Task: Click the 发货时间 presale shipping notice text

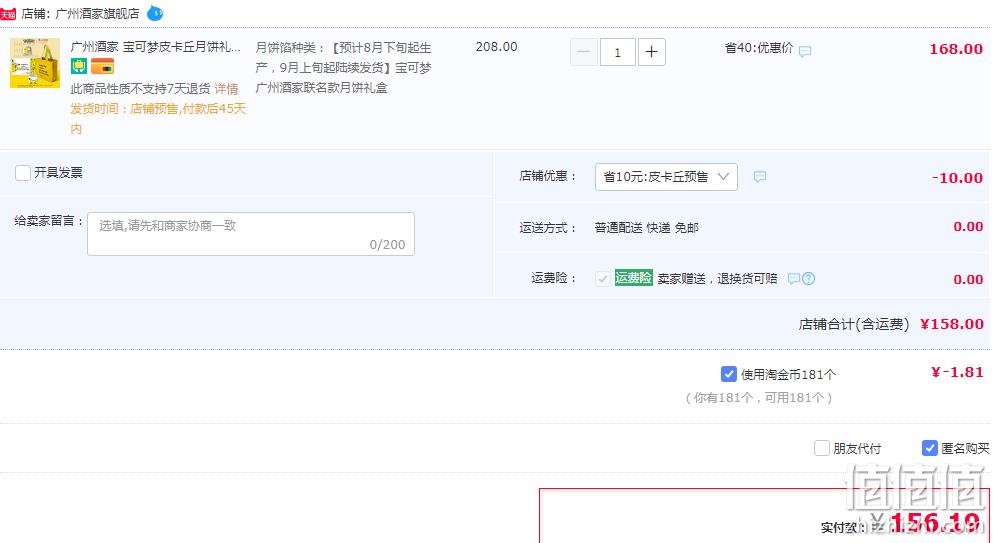Action: click(x=158, y=118)
